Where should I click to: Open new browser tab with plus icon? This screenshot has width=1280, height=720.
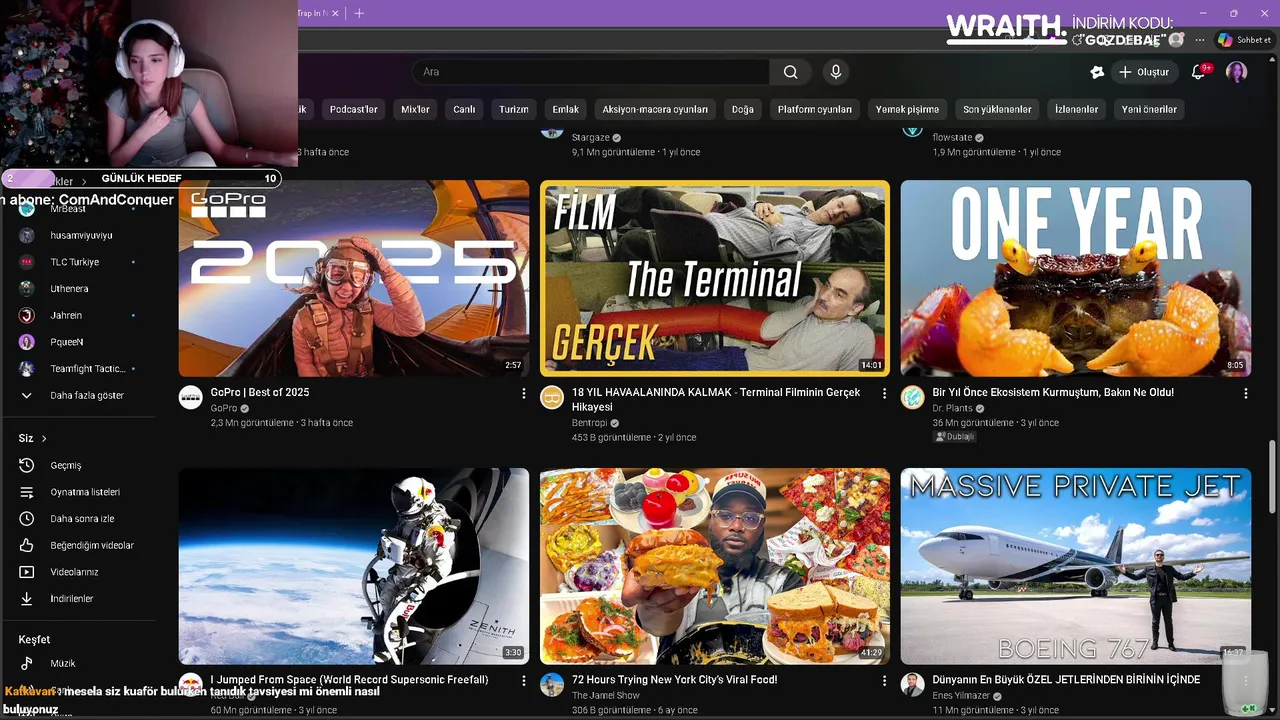click(359, 13)
